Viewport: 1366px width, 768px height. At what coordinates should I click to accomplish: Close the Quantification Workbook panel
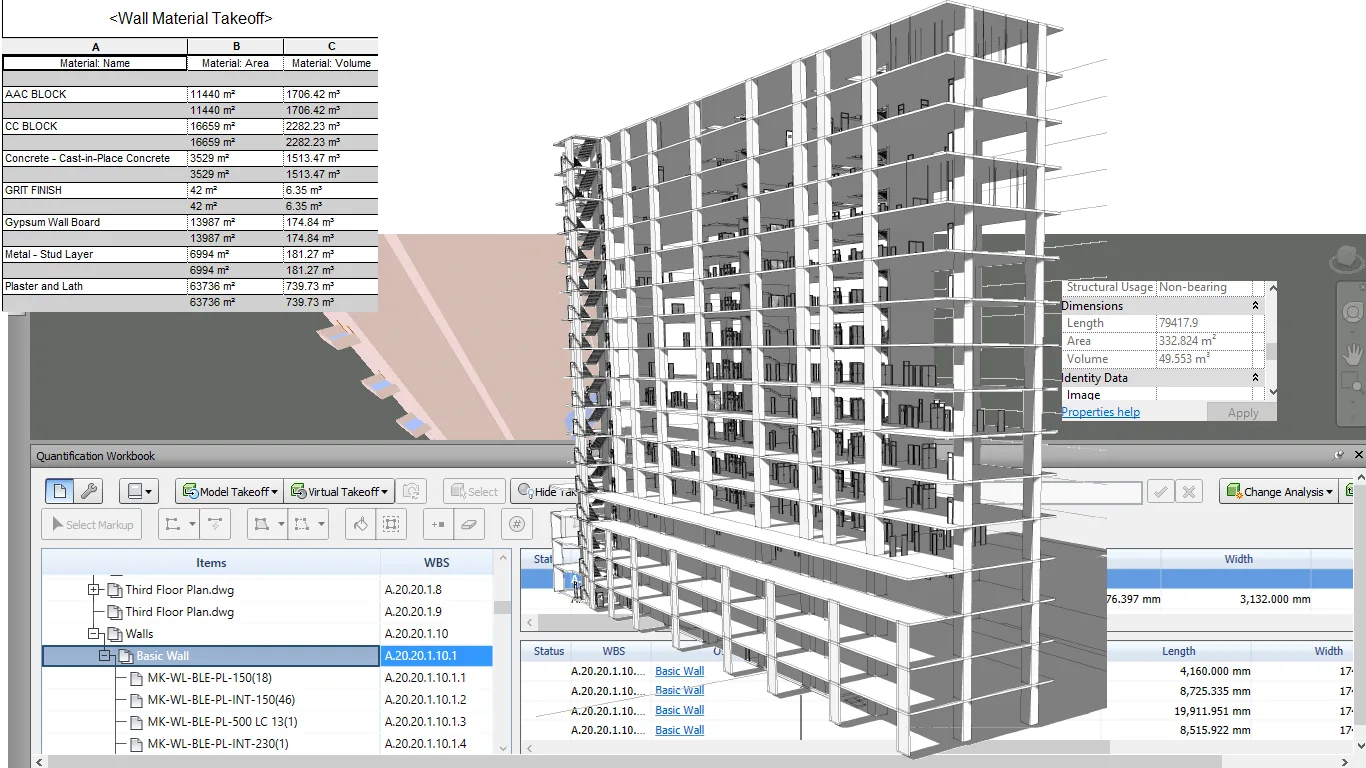1358,455
